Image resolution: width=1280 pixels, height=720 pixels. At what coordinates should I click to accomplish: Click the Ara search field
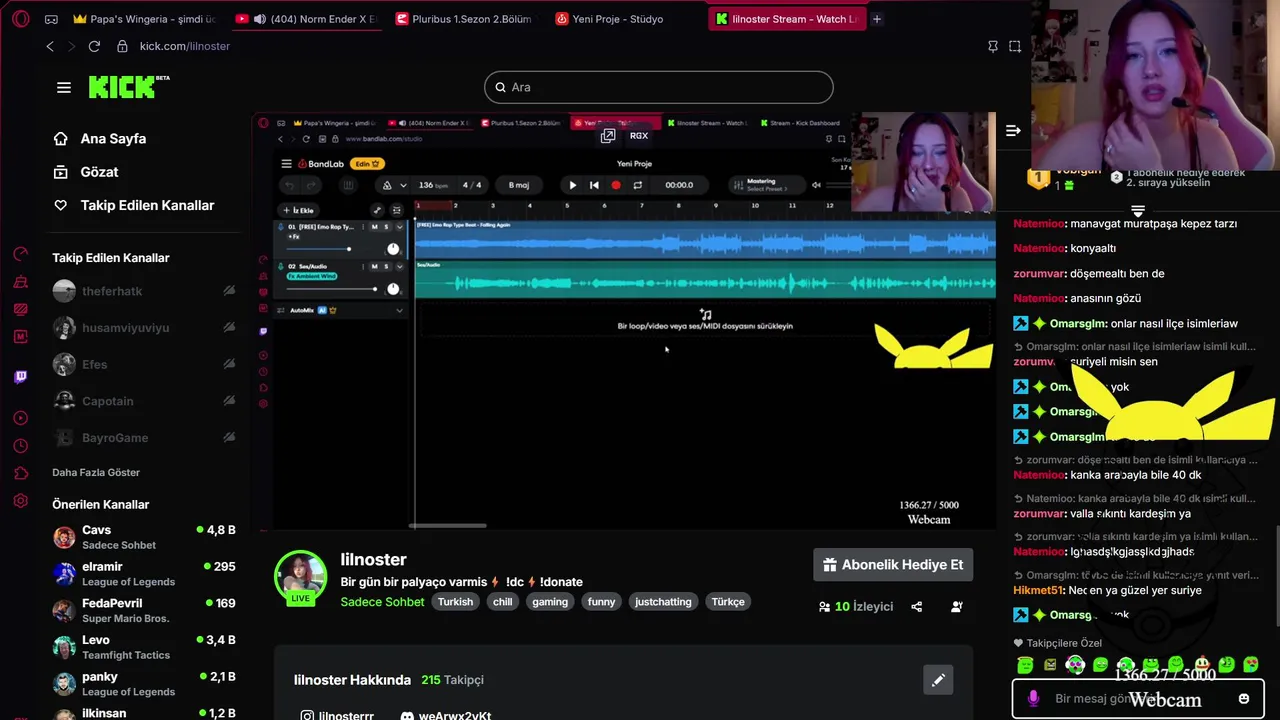pos(659,87)
